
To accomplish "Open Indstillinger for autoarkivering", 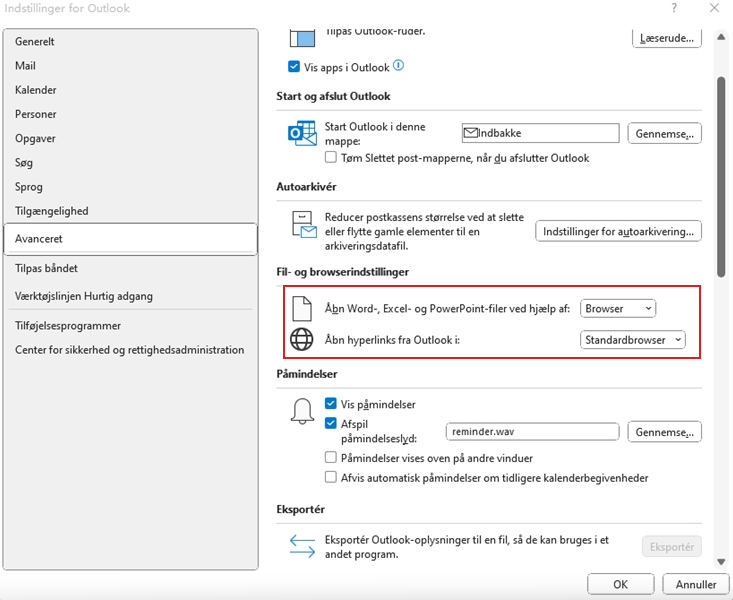I will [x=618, y=231].
